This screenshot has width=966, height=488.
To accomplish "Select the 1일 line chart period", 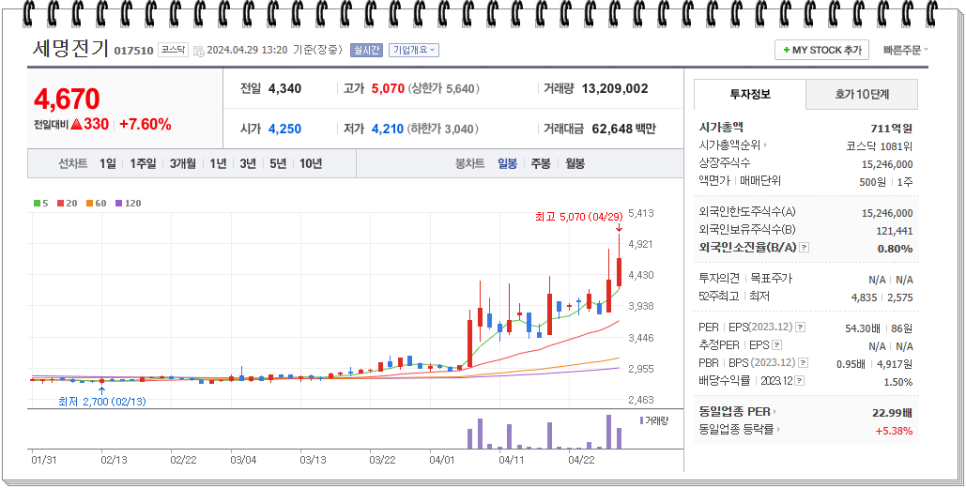I will point(107,164).
